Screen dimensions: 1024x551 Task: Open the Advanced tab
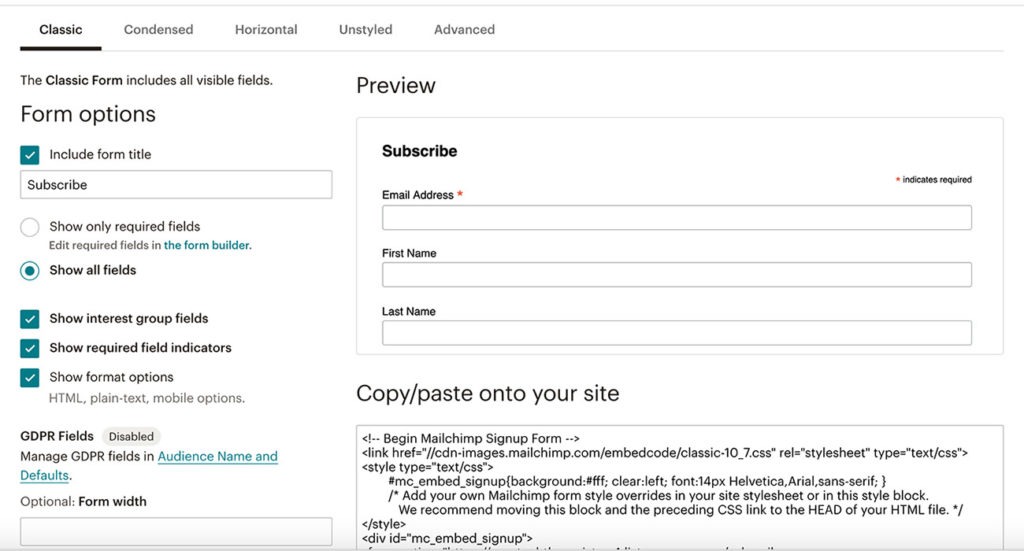(x=464, y=29)
